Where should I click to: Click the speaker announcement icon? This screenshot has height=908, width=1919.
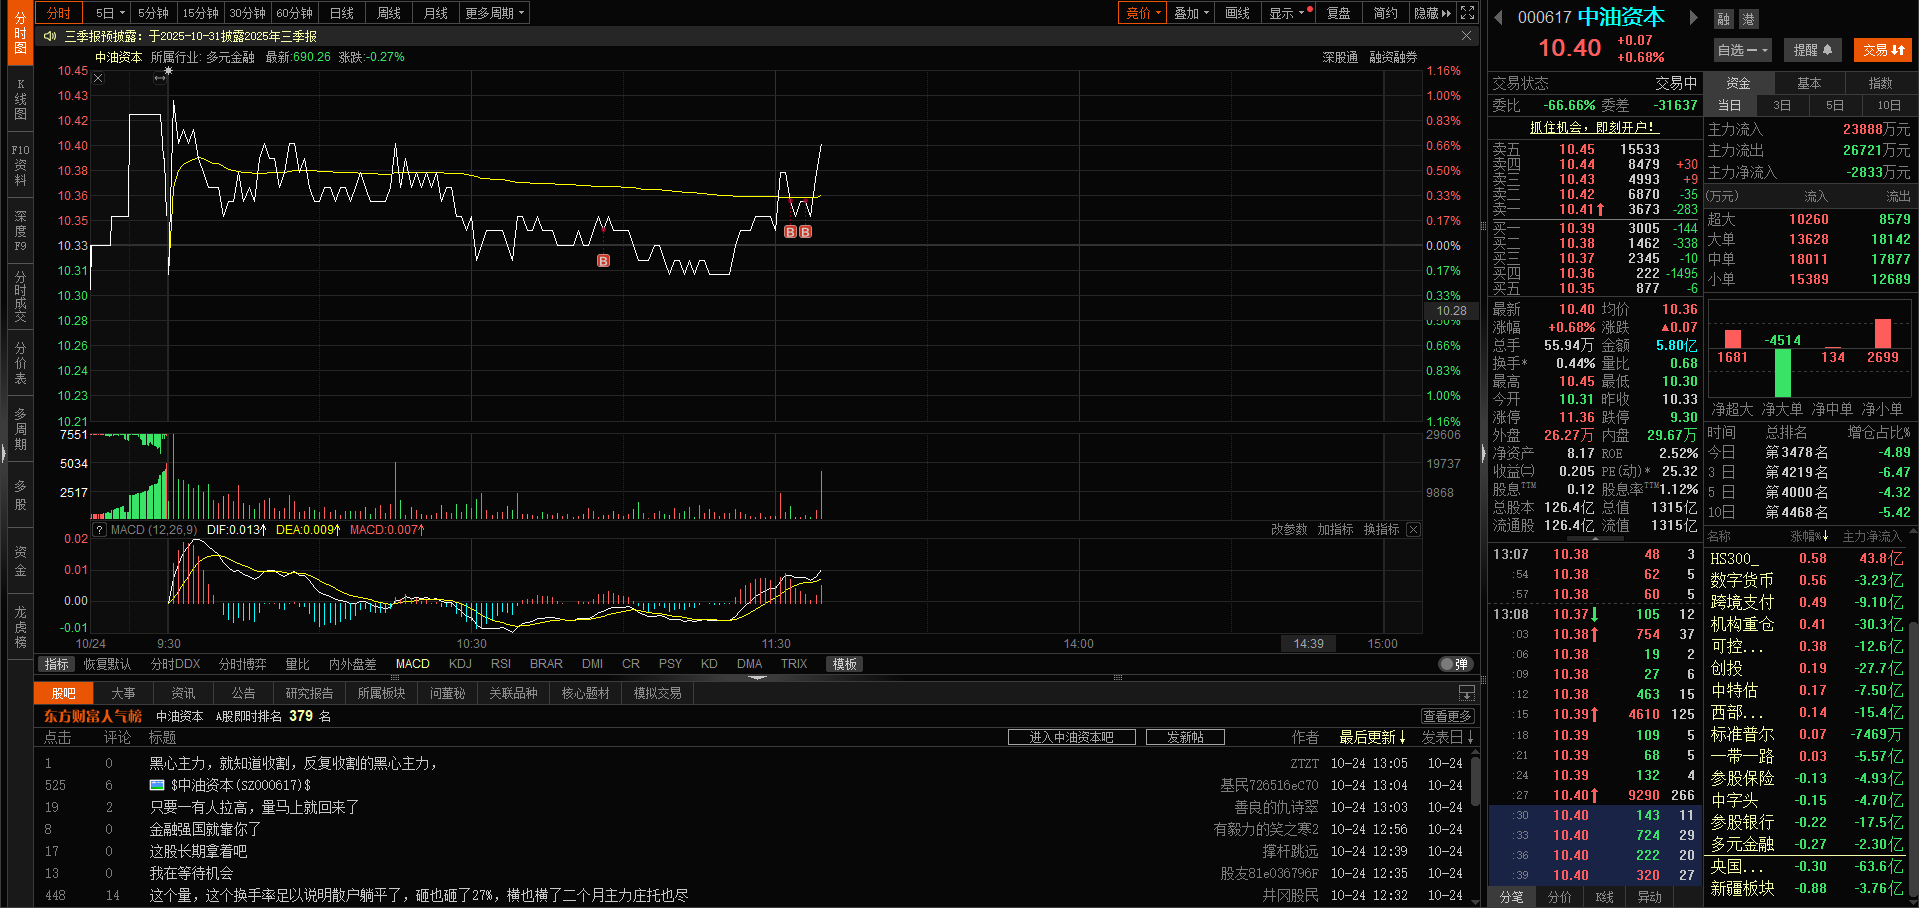pyautogui.click(x=50, y=36)
